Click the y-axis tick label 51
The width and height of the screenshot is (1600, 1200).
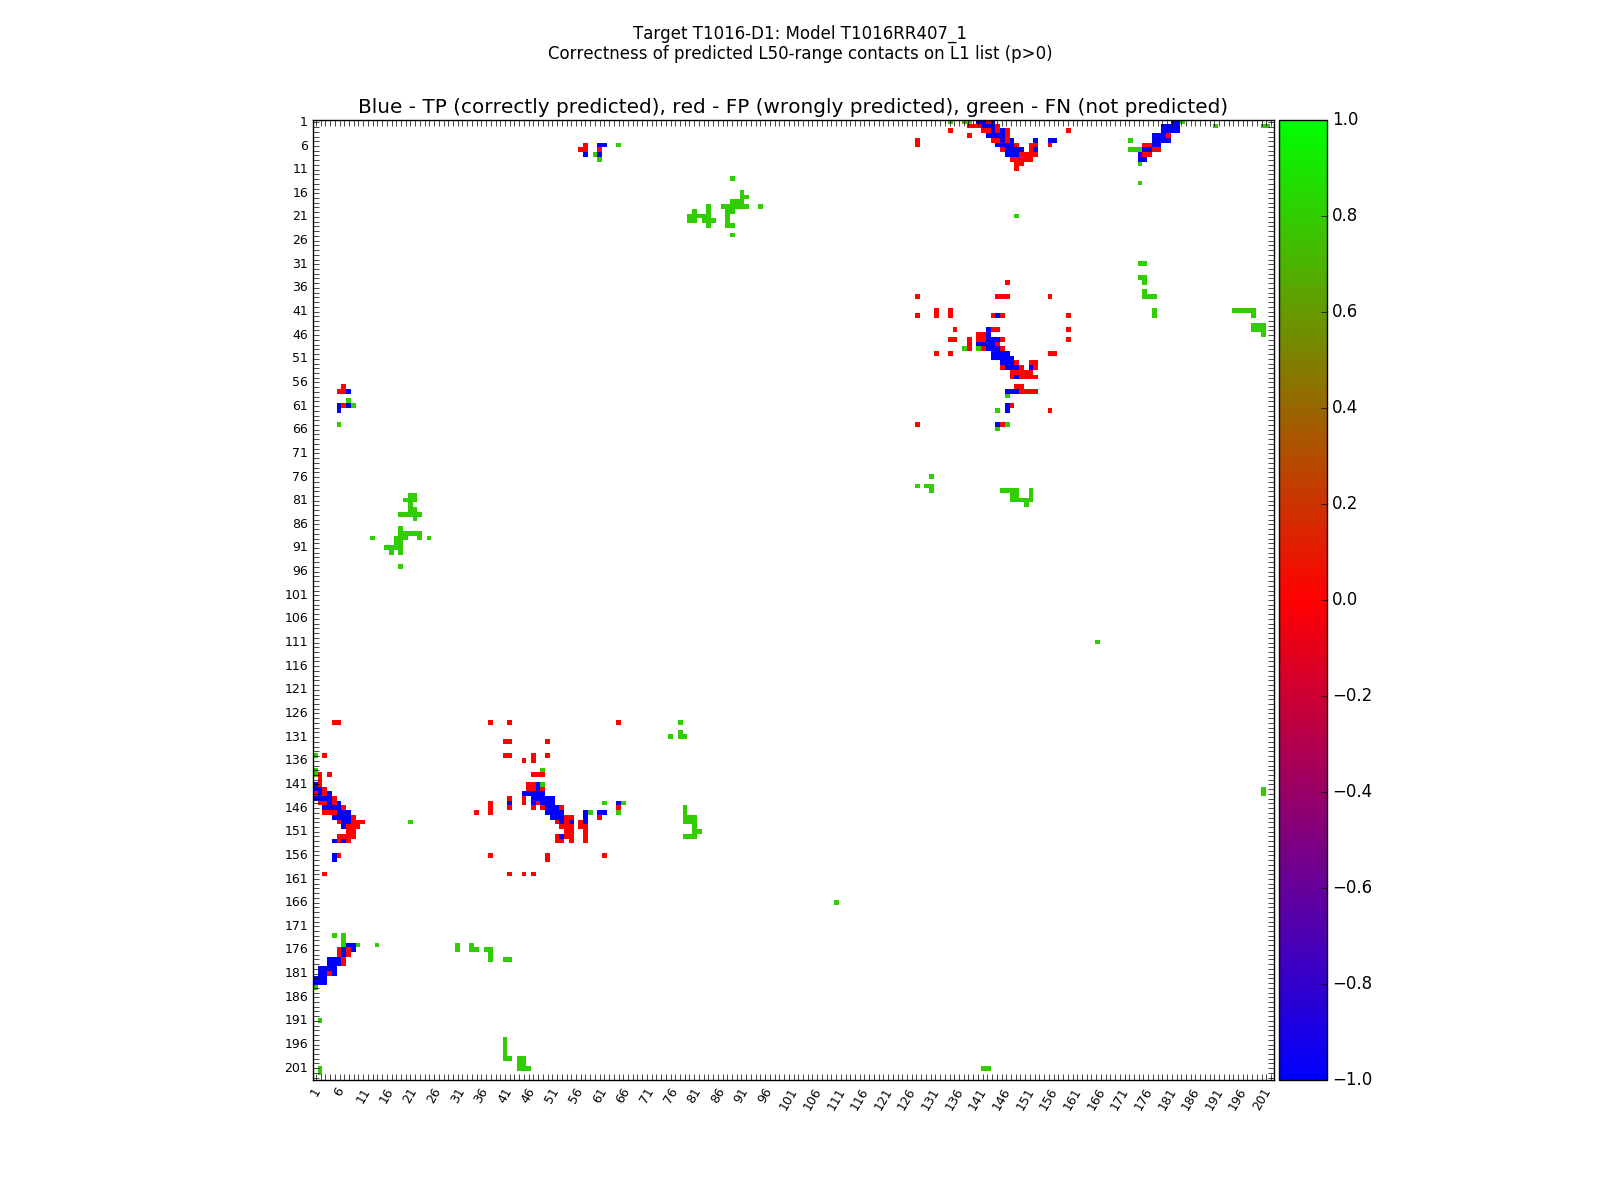click(x=299, y=358)
